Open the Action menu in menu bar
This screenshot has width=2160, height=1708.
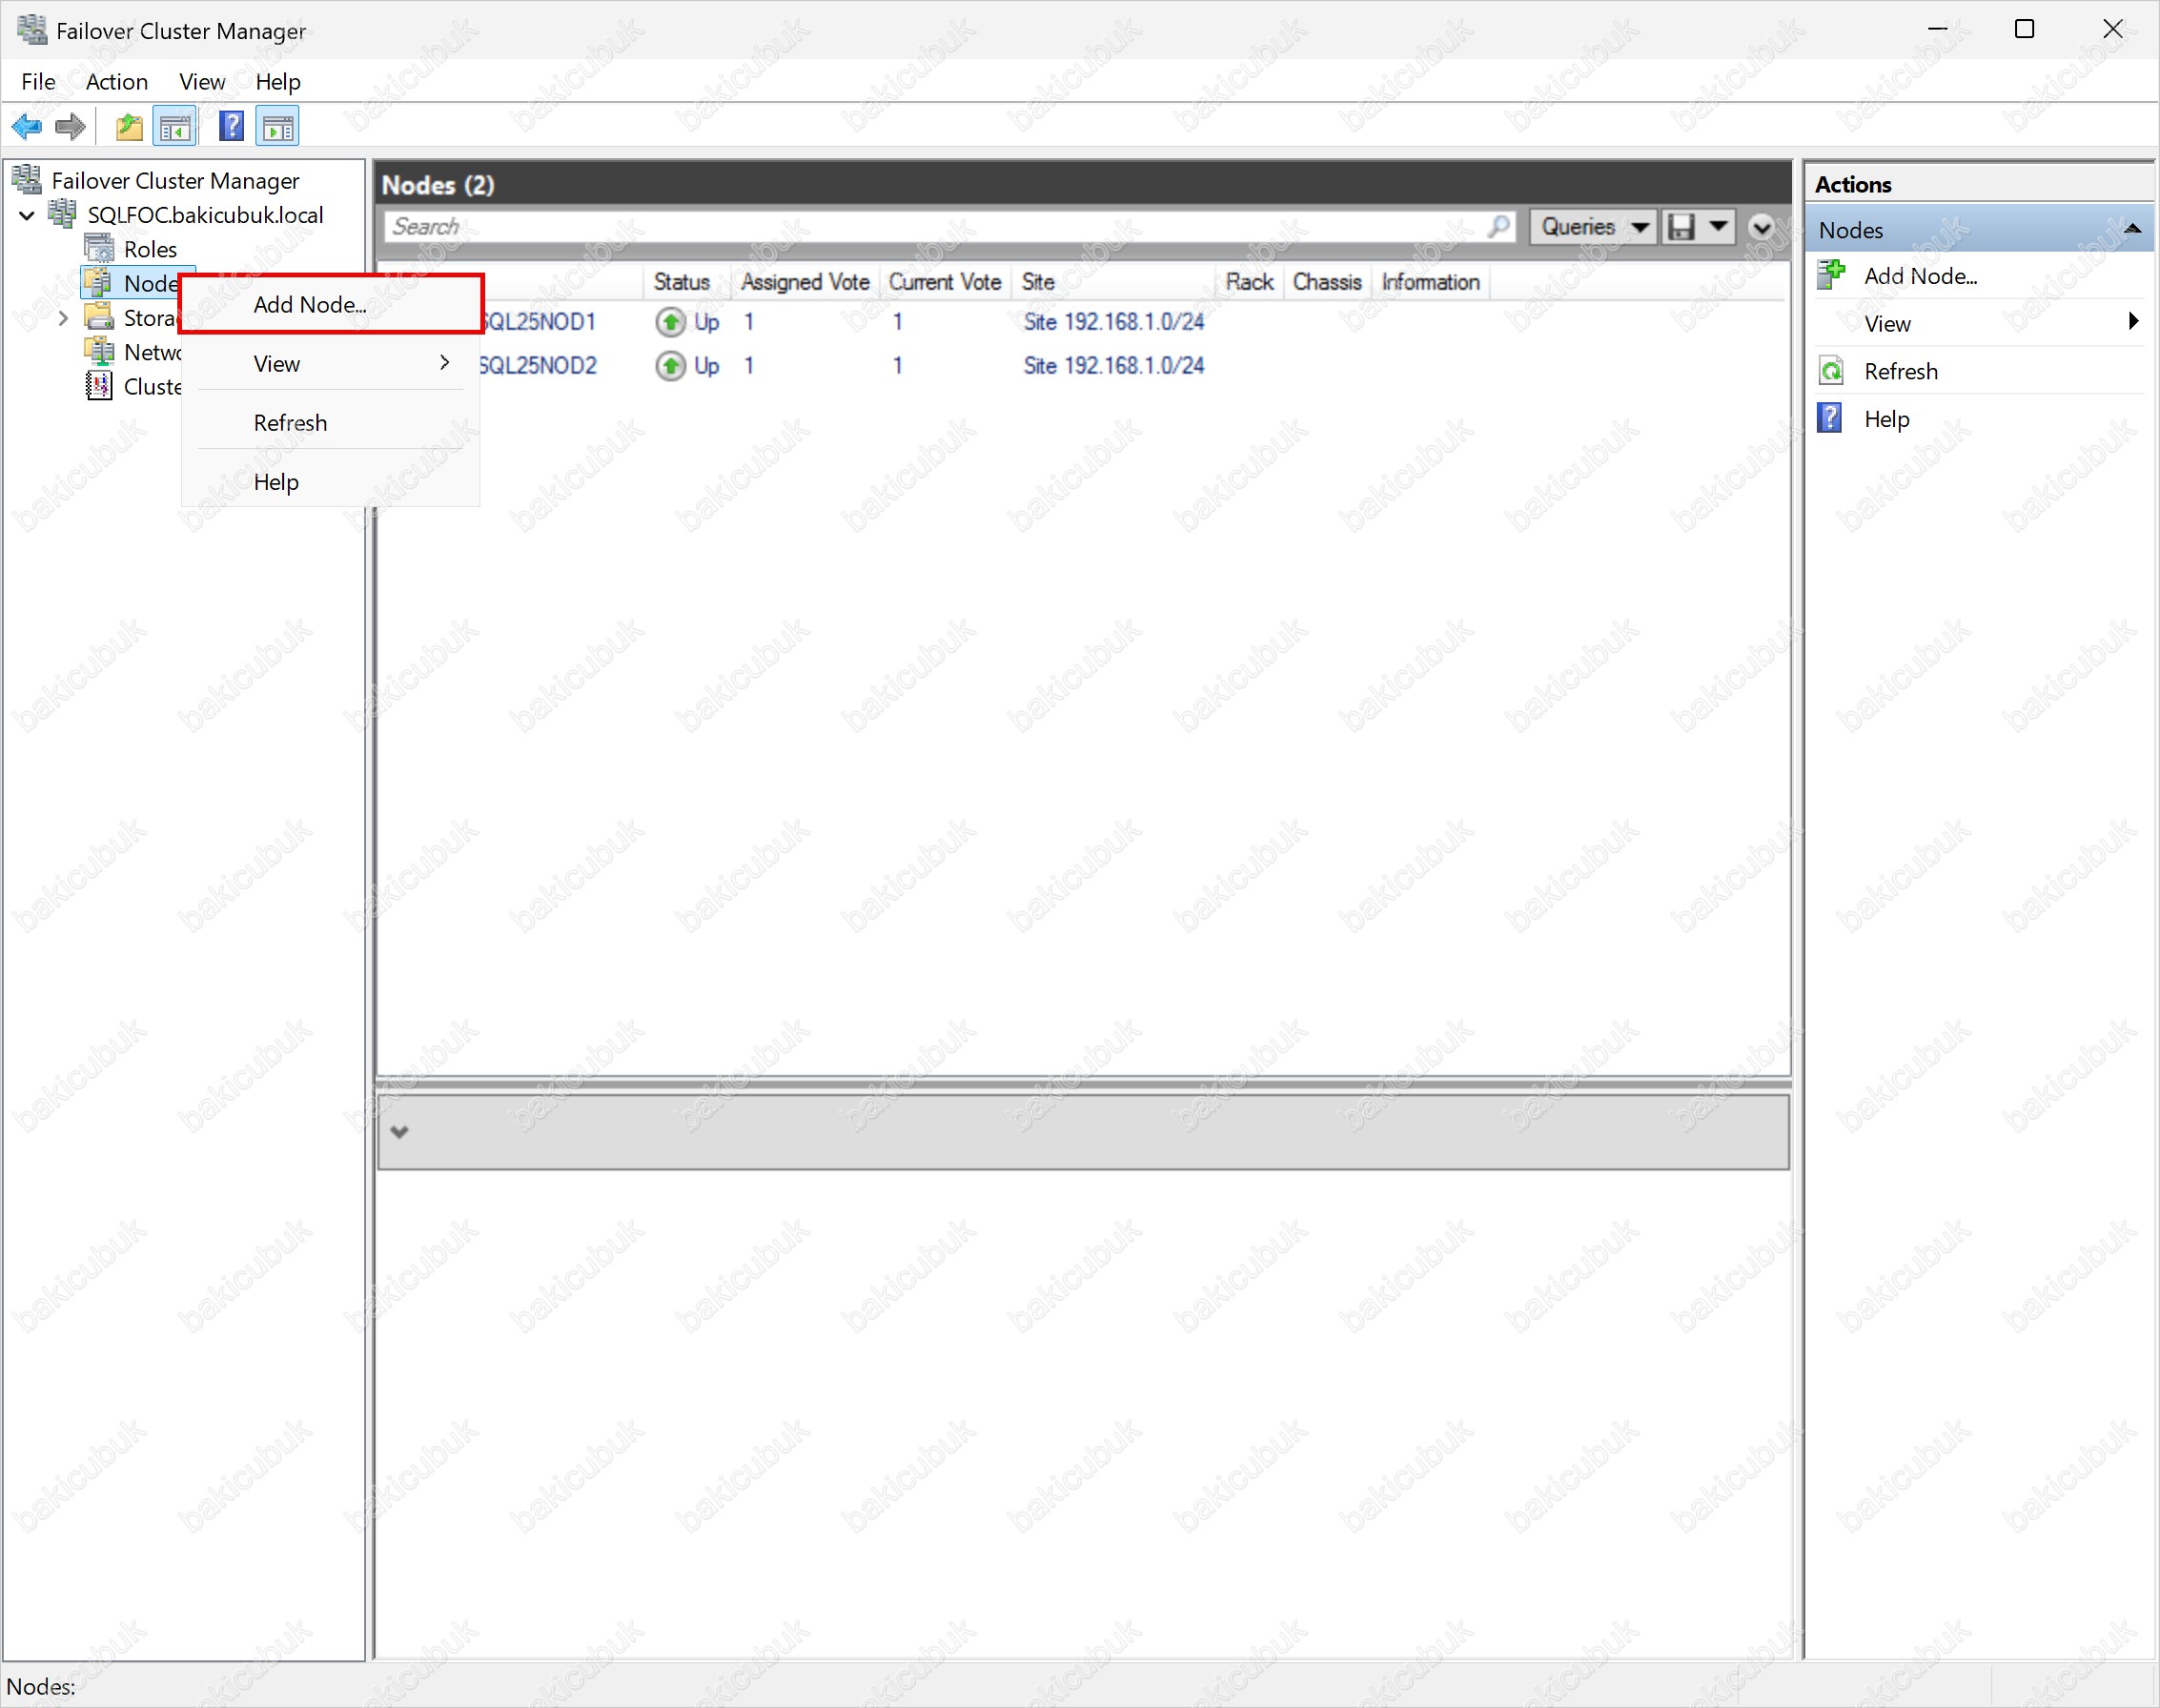point(116,82)
